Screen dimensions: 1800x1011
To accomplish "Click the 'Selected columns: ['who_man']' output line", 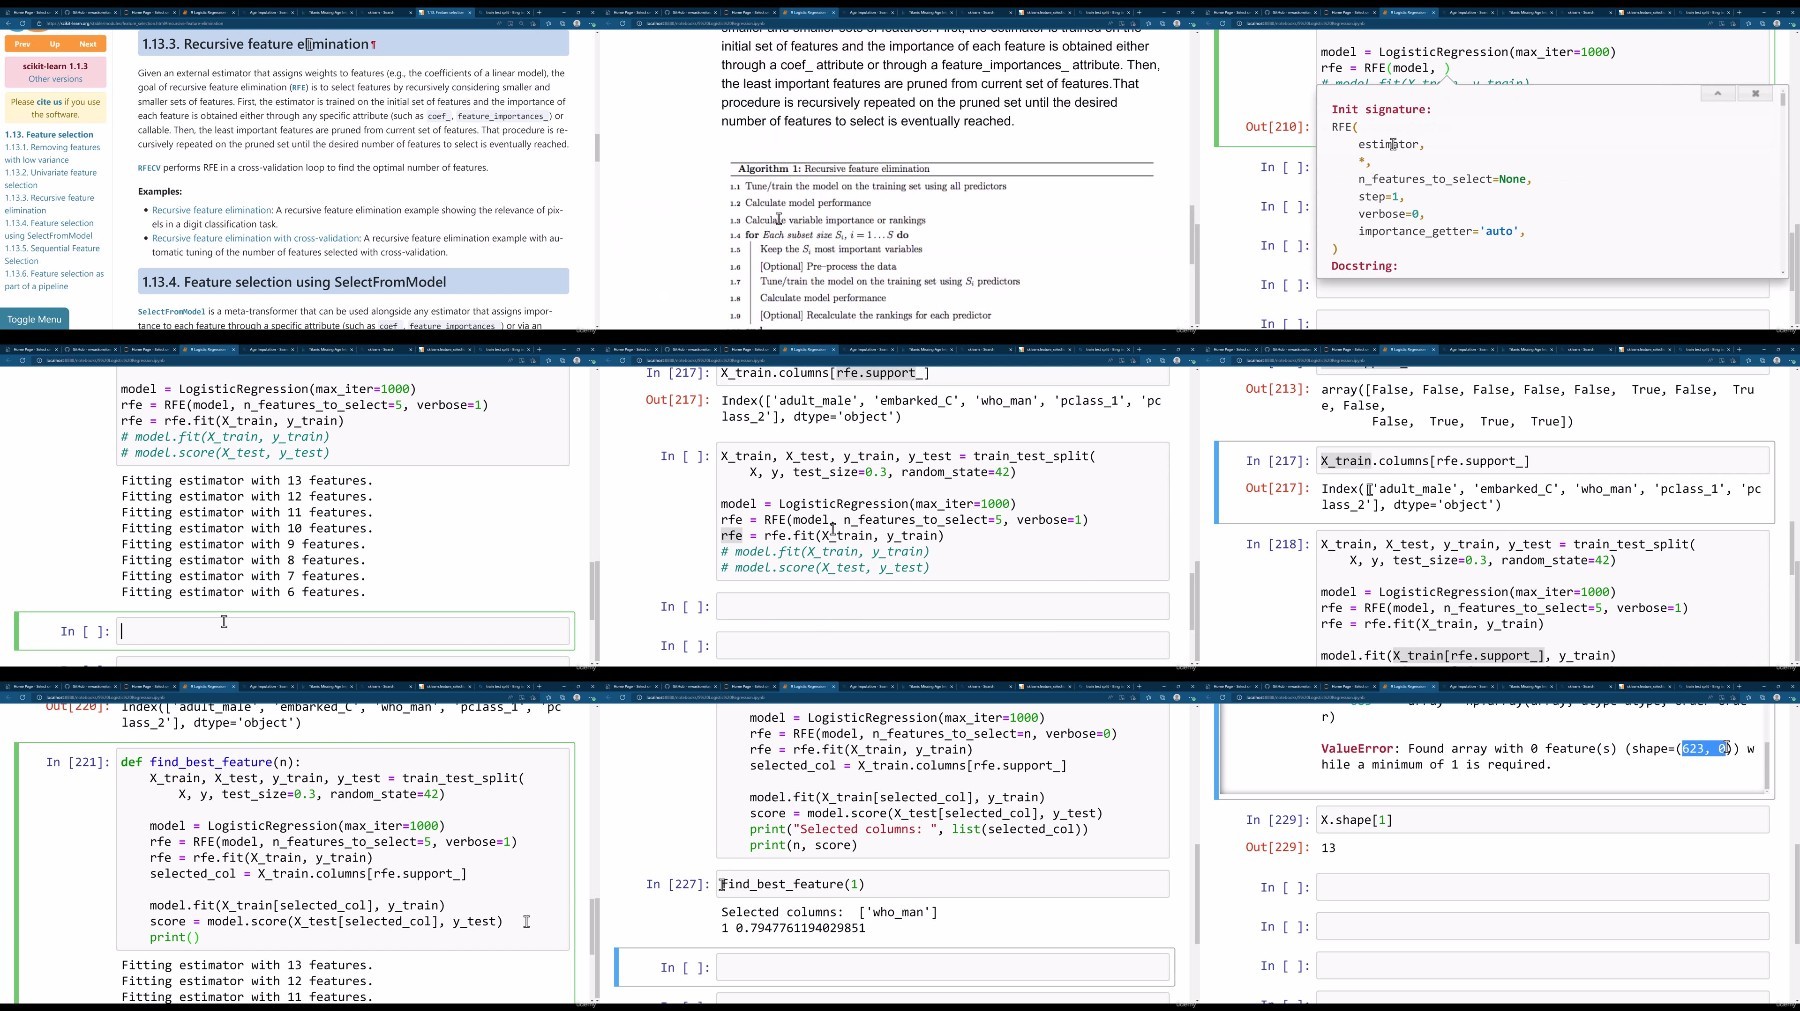I will (829, 912).
